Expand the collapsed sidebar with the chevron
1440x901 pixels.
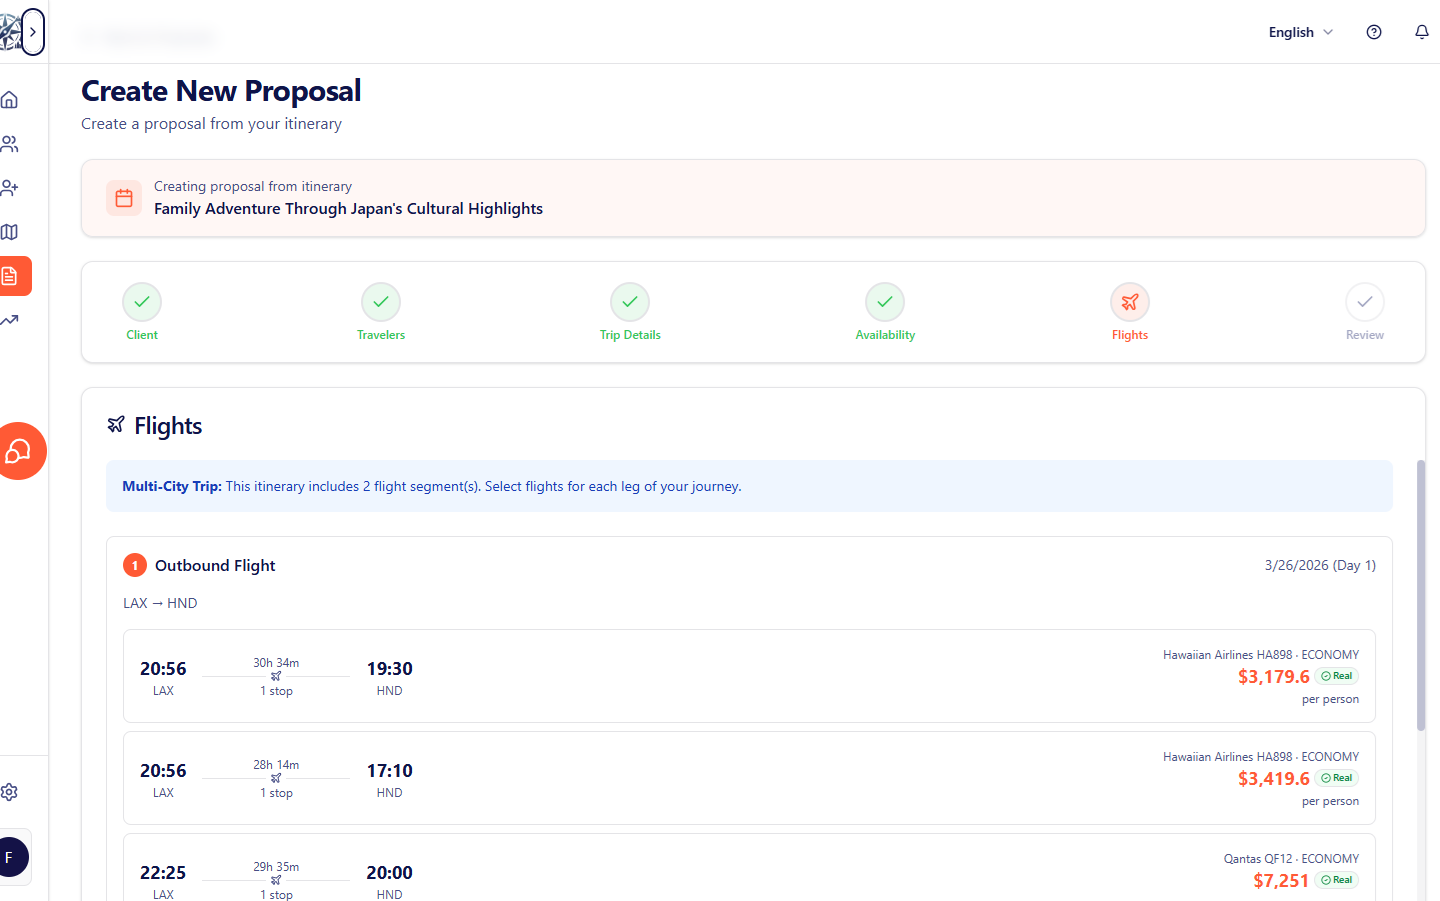[x=33, y=31]
